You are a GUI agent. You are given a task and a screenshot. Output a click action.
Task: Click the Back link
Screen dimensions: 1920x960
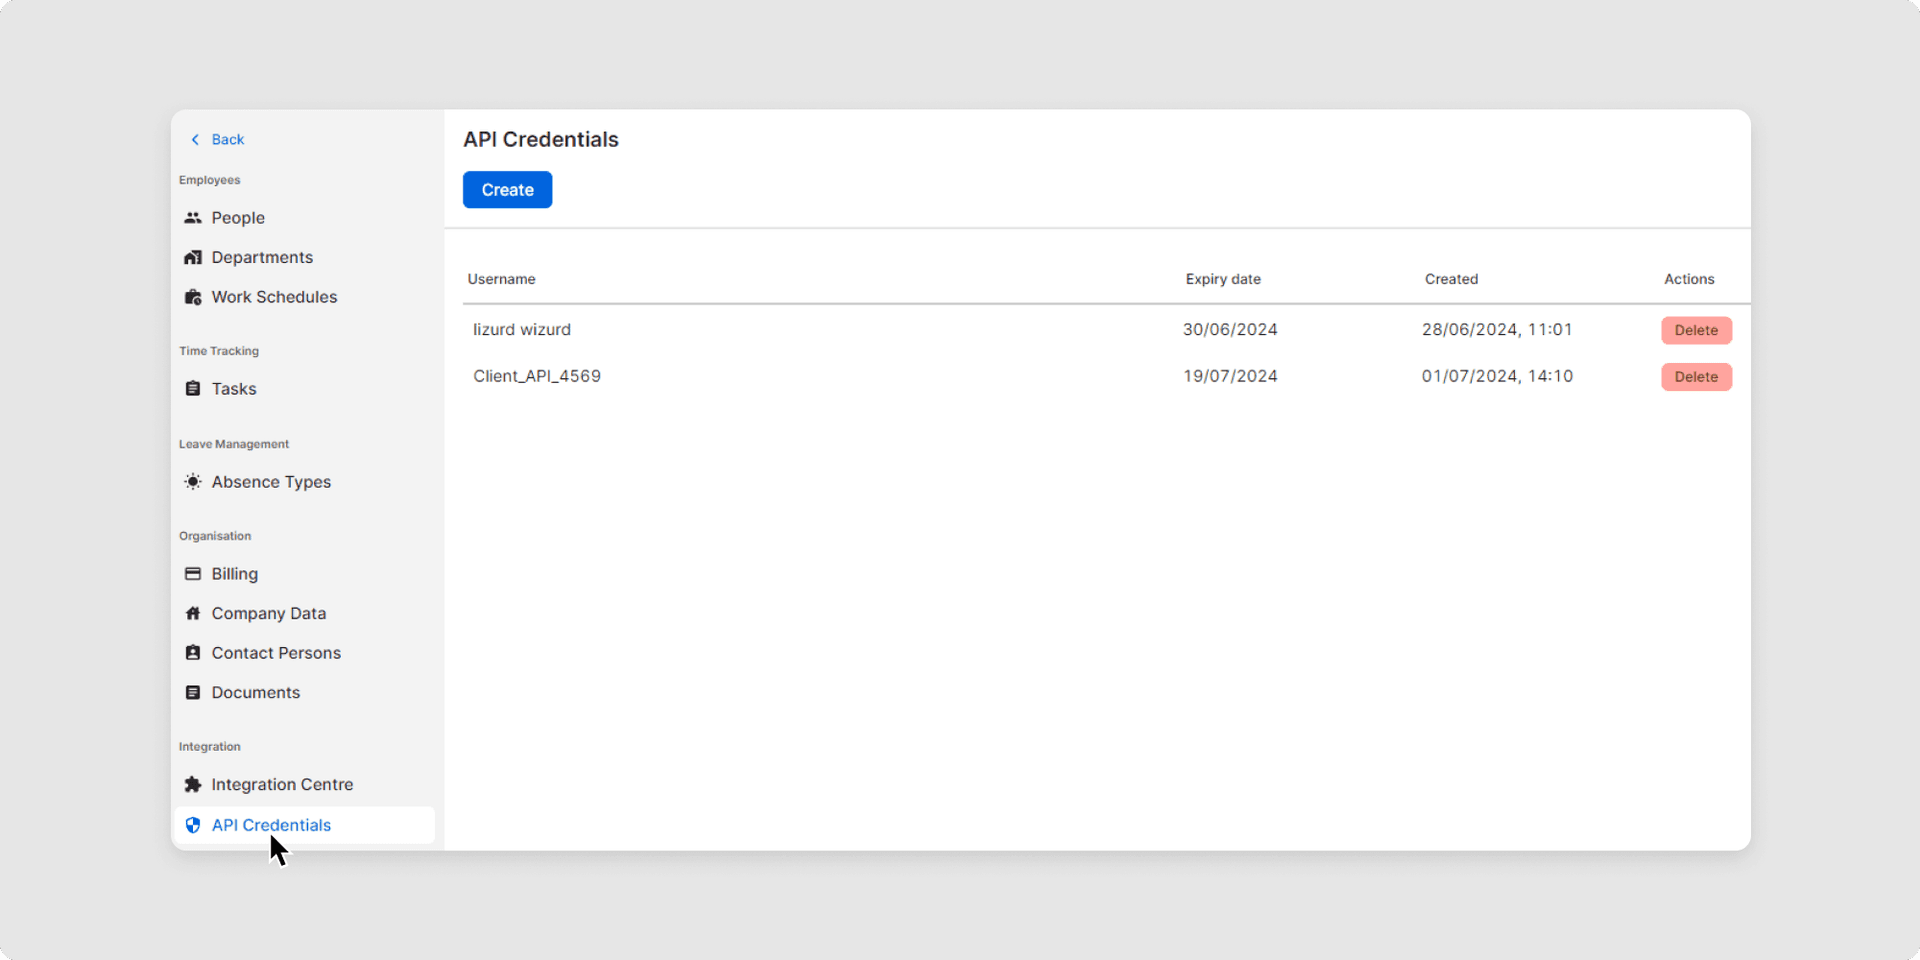click(x=228, y=139)
